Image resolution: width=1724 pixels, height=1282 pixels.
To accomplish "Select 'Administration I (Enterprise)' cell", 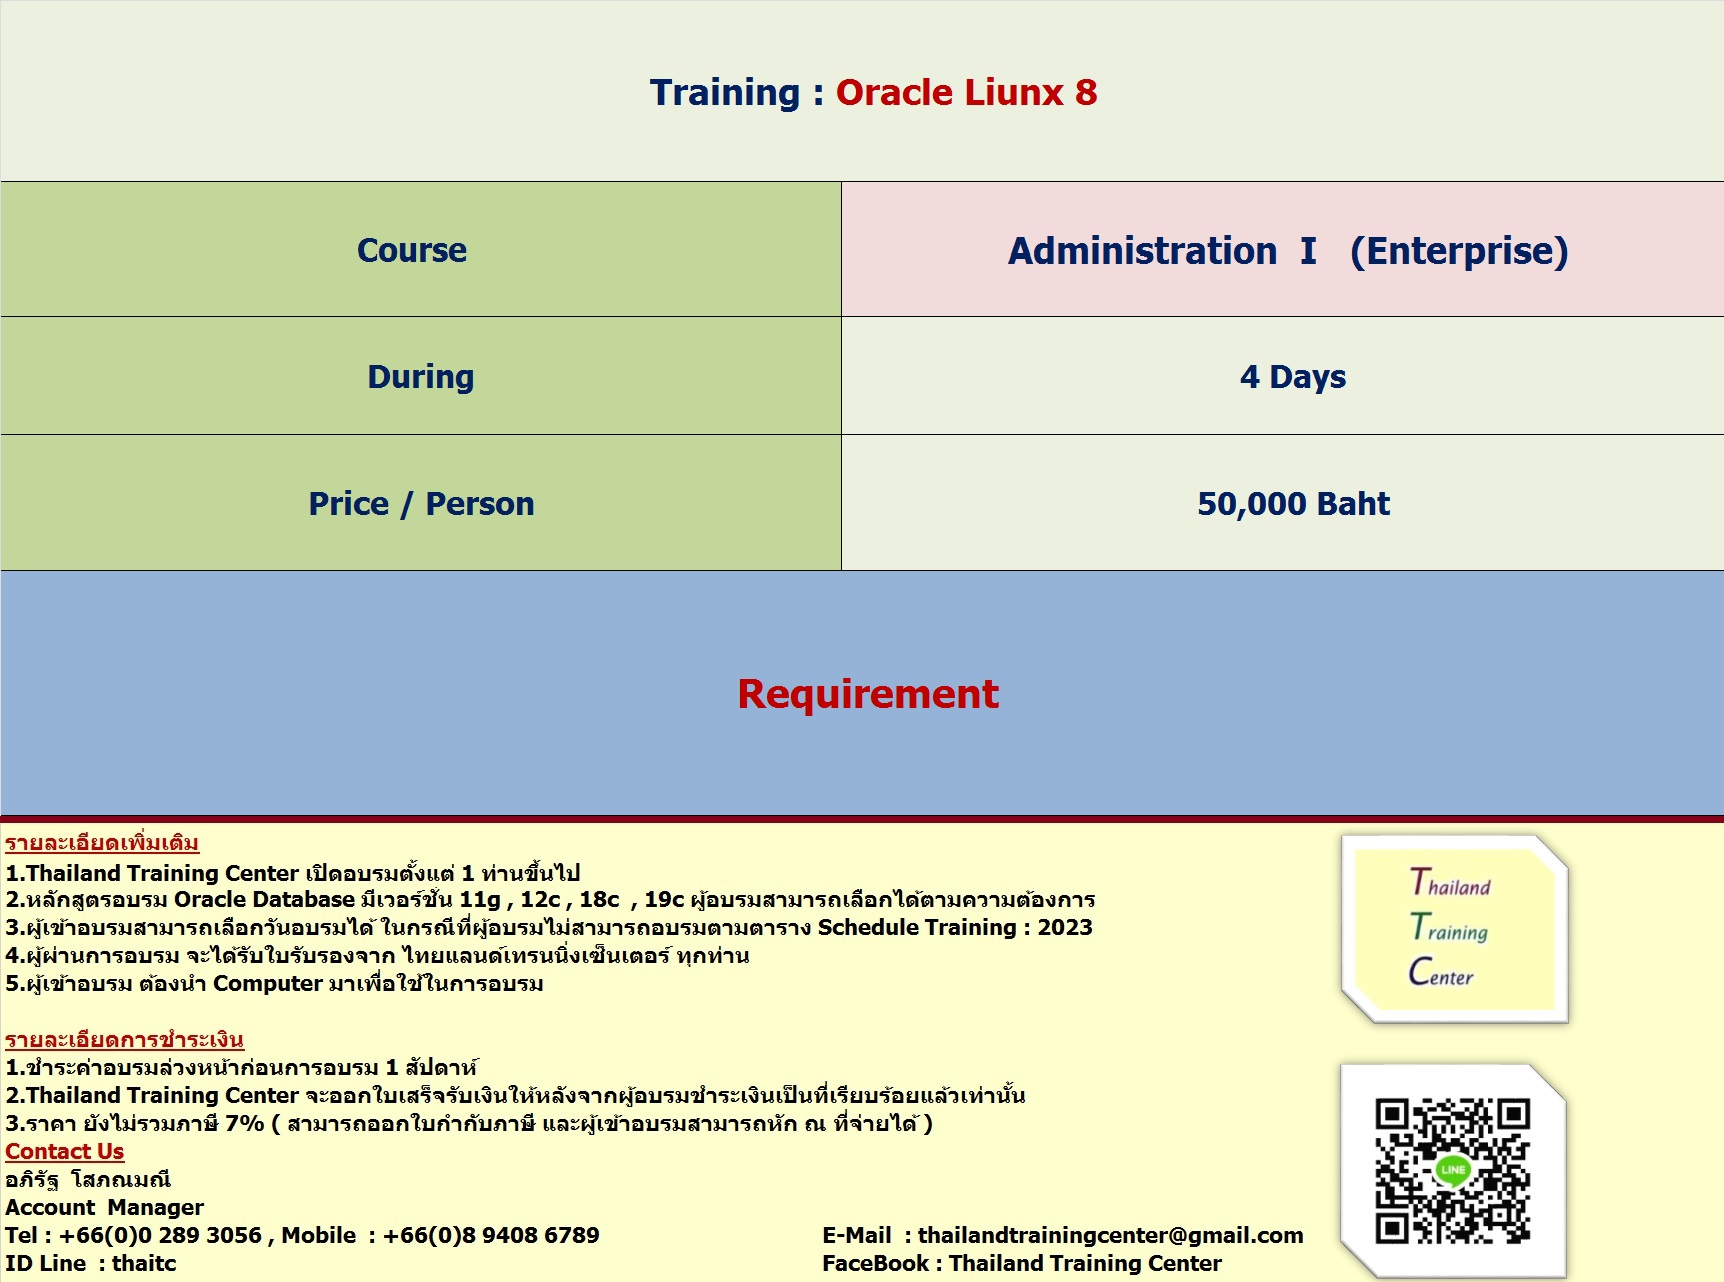I will click(x=1283, y=249).
